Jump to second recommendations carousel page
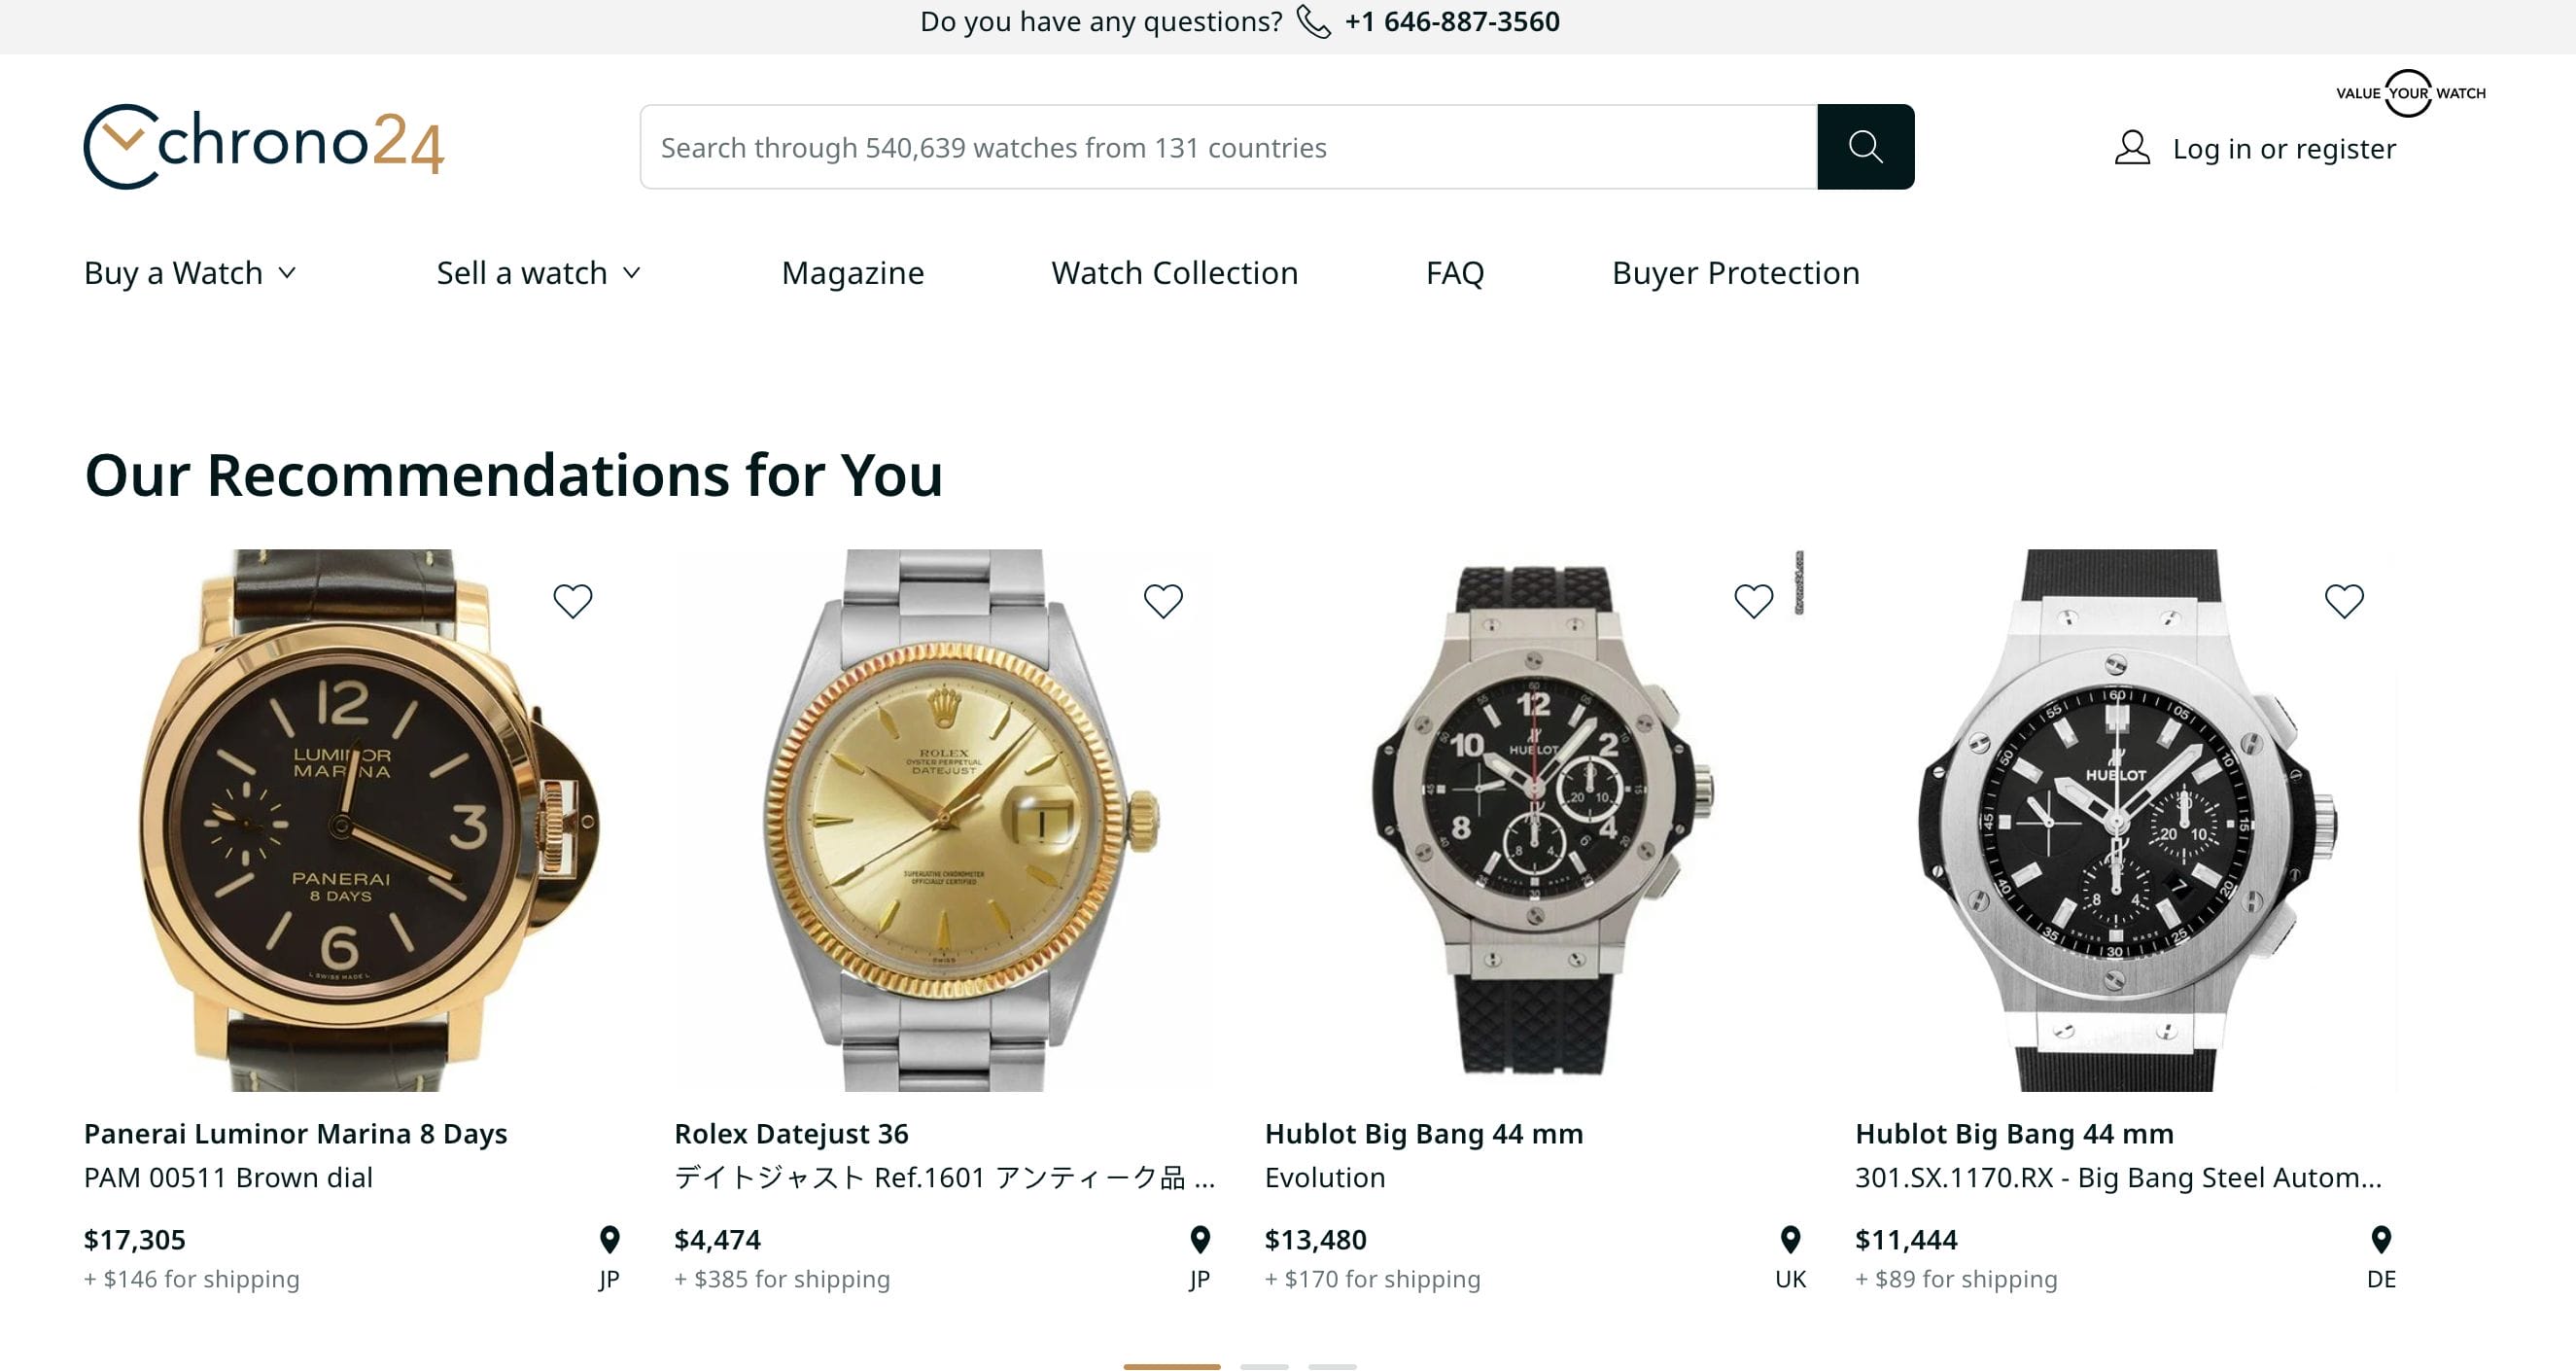Screen dimensions: 2576x1371 (1264, 1365)
